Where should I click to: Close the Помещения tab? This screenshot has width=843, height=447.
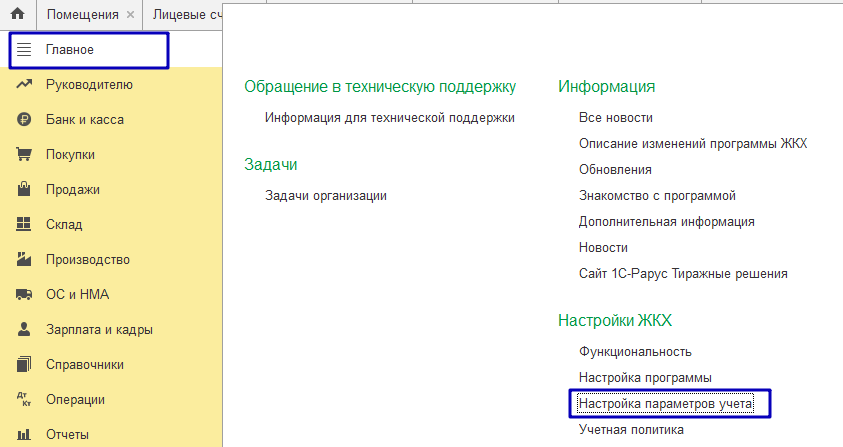point(130,15)
